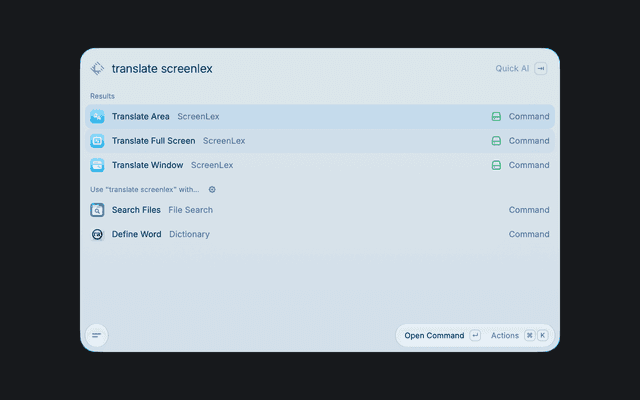The image size is (640, 400).
Task: Click the K key badge near Actions
Action: click(542, 336)
